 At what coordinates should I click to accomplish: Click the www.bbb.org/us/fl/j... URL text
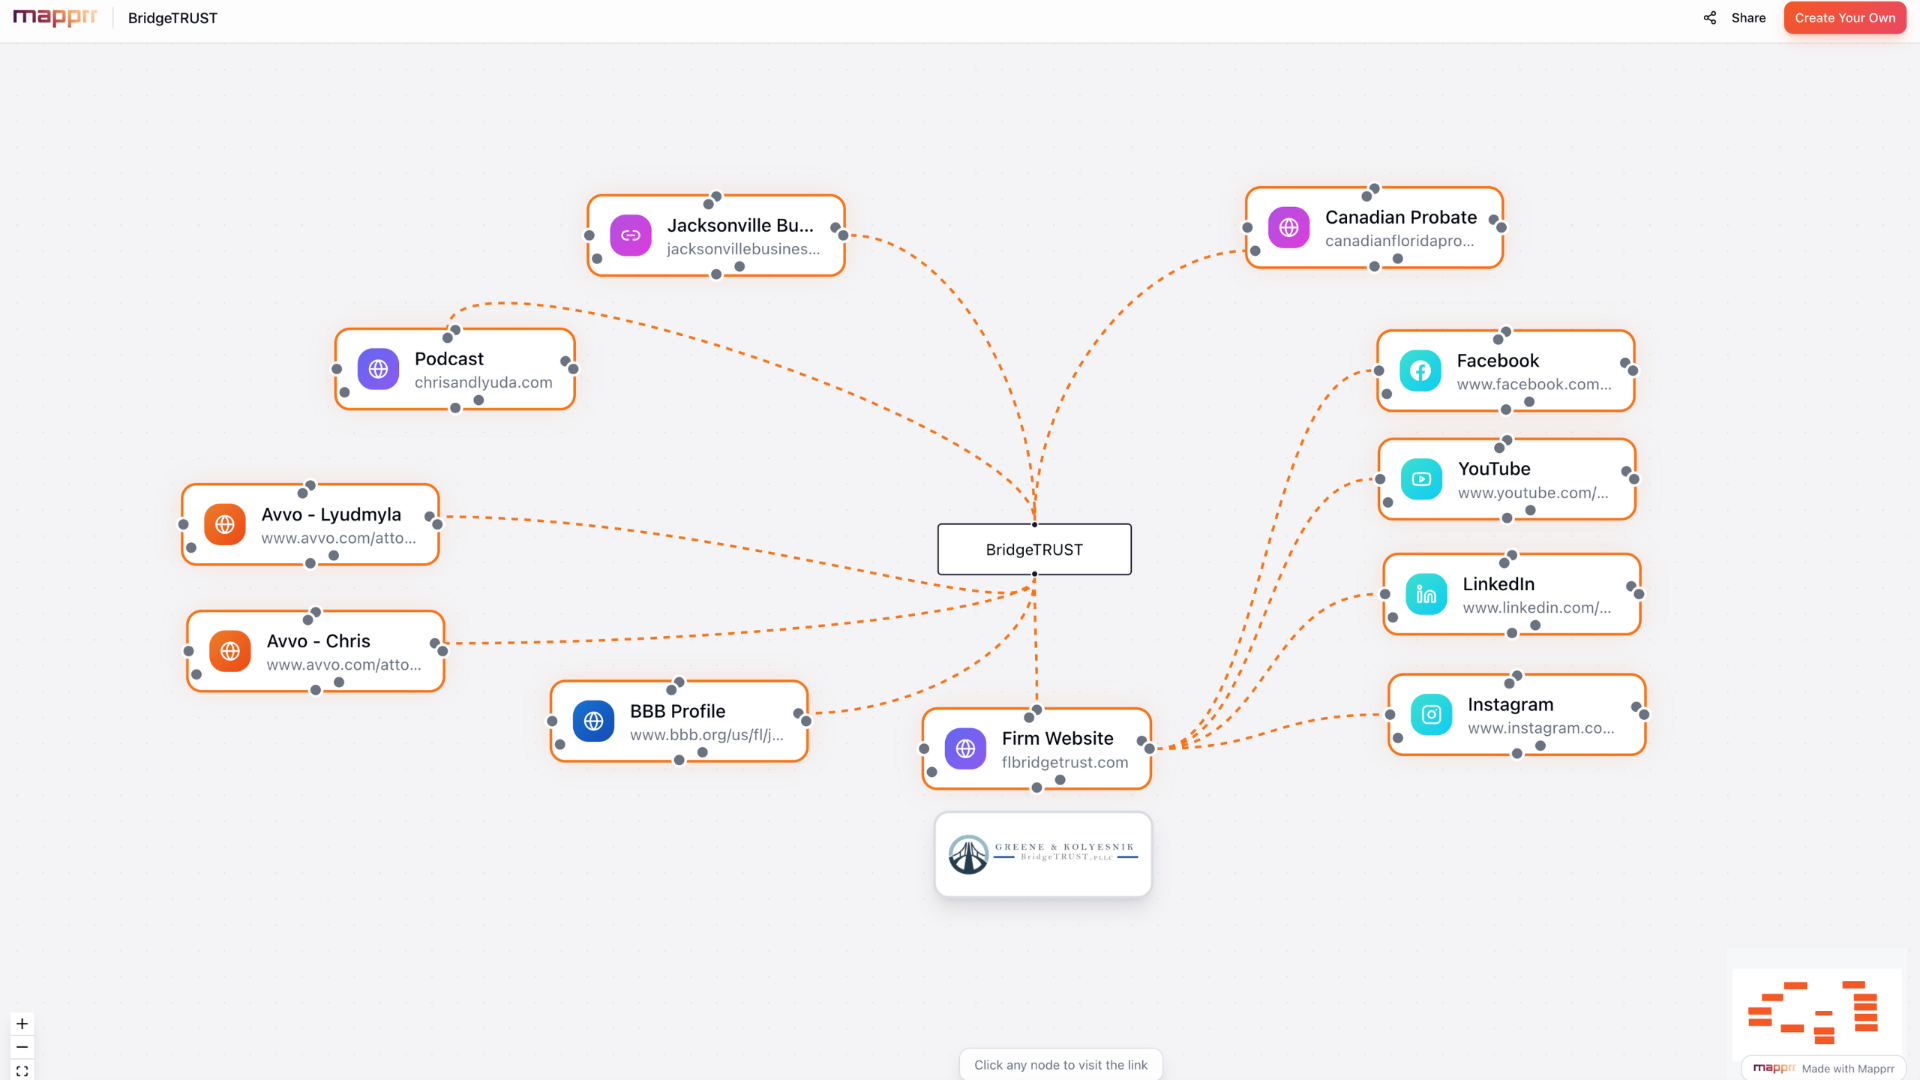coord(706,735)
